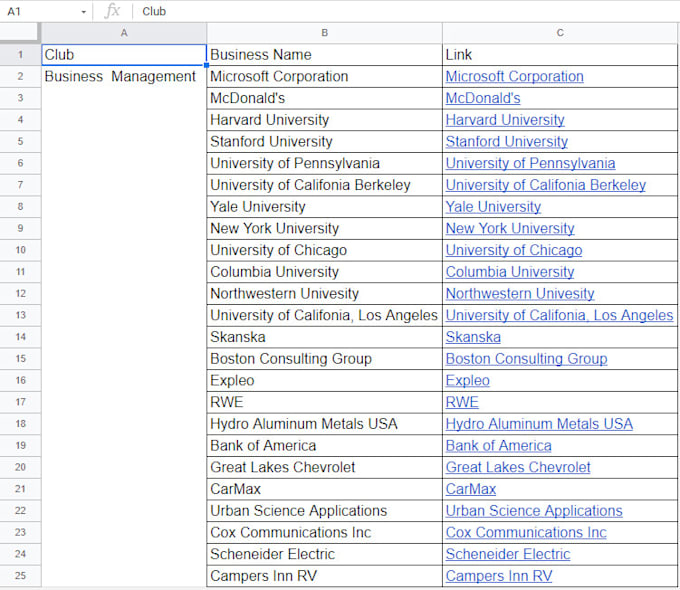
Task: Open the McDonald's link
Action: click(483, 98)
